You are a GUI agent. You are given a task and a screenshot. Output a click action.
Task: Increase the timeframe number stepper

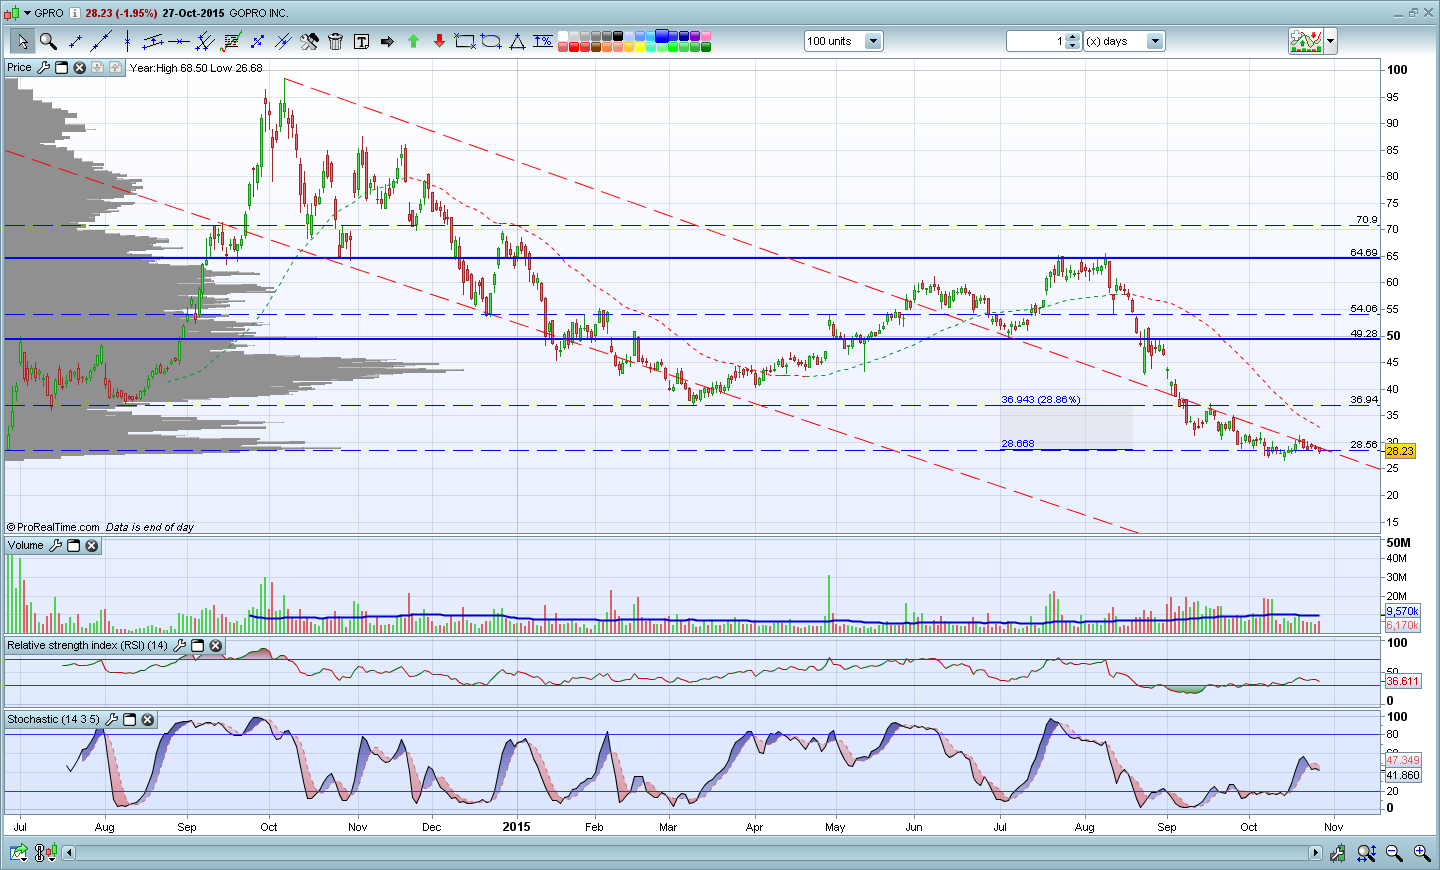pyautogui.click(x=1073, y=37)
